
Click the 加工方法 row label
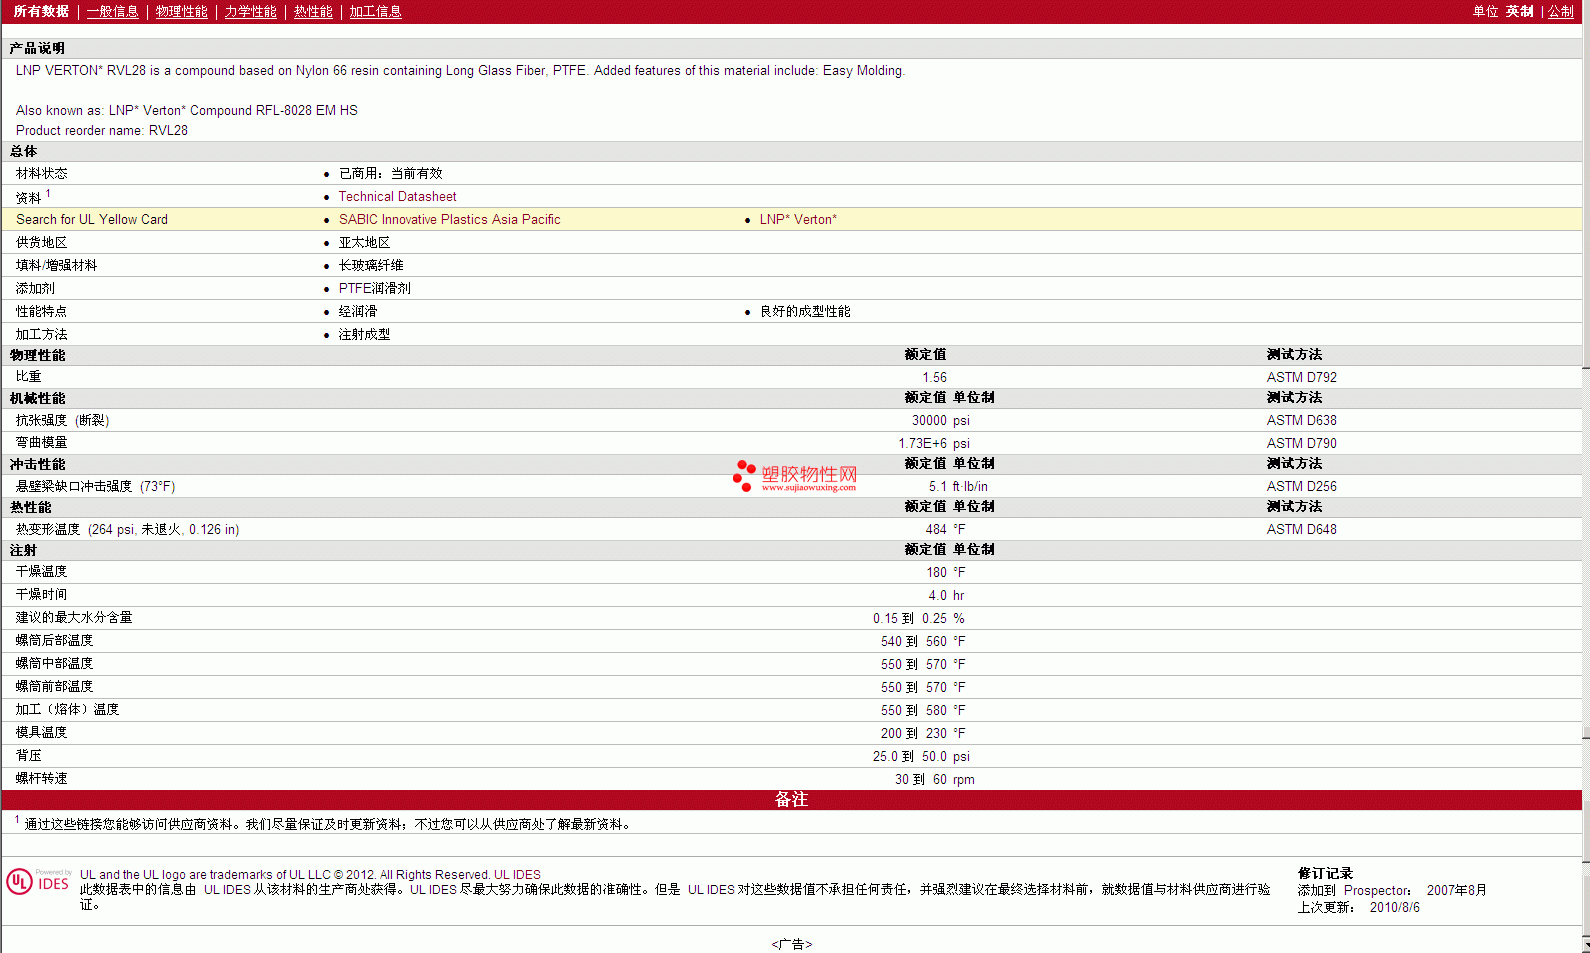click(41, 335)
